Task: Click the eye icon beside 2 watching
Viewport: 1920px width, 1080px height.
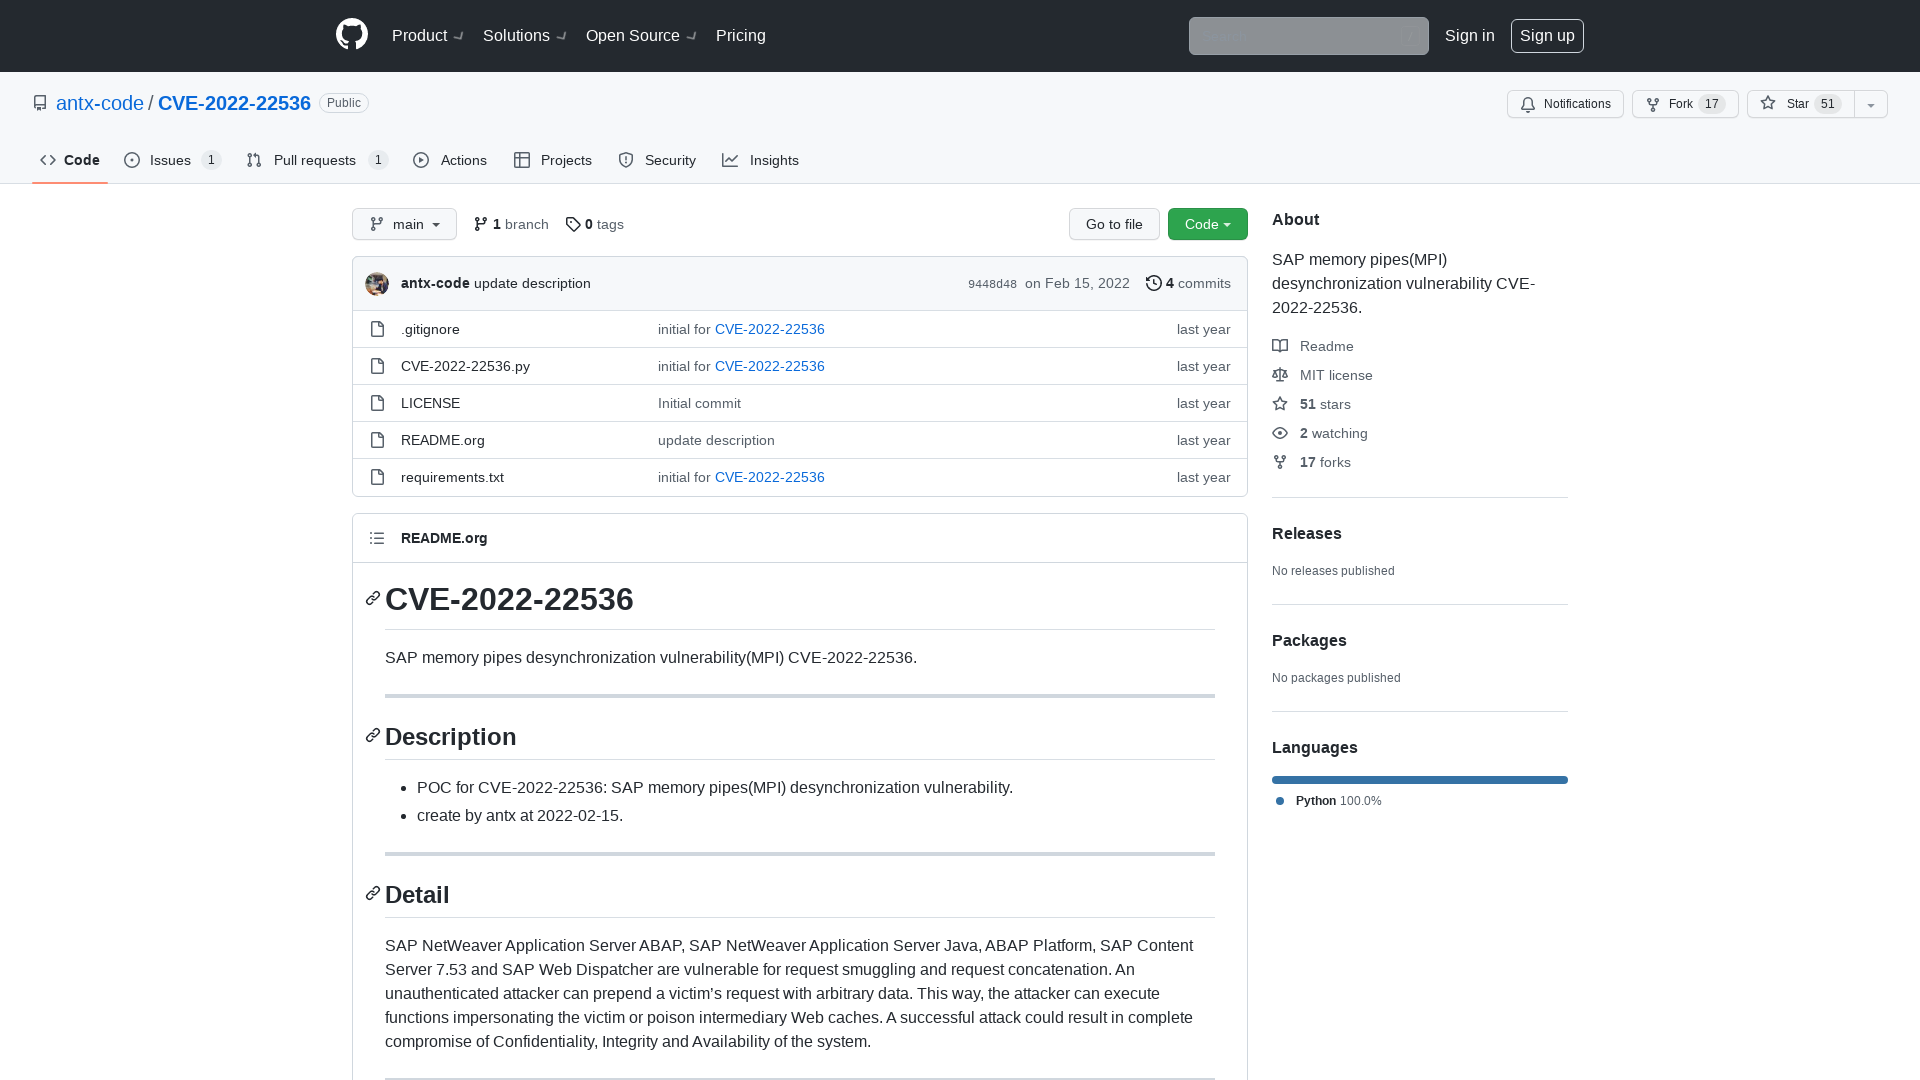Action: pyautogui.click(x=1280, y=433)
